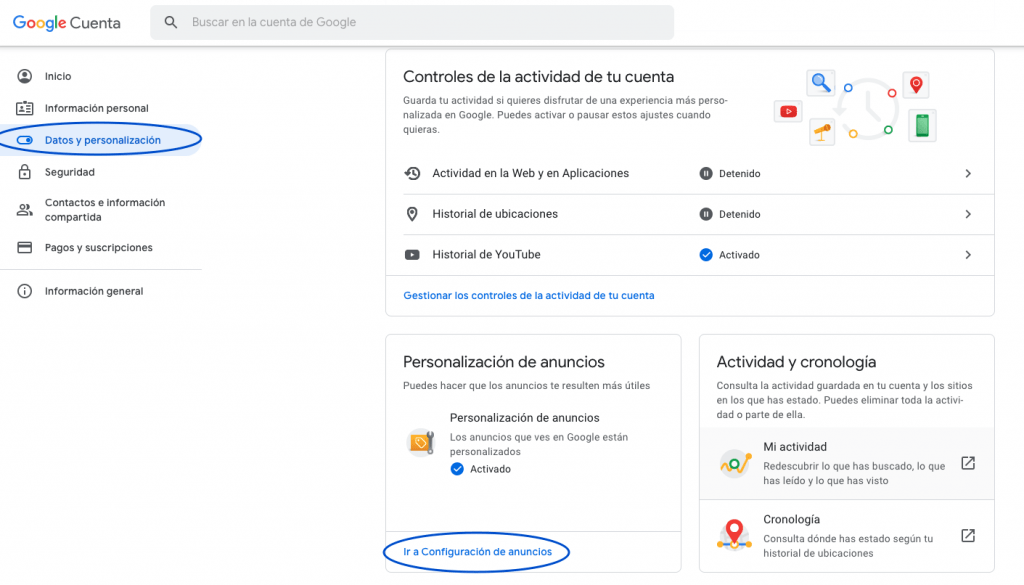Expand chevron for Actividad en la Web
Viewport: 1024px width, 585px height.
pyautogui.click(x=968, y=174)
